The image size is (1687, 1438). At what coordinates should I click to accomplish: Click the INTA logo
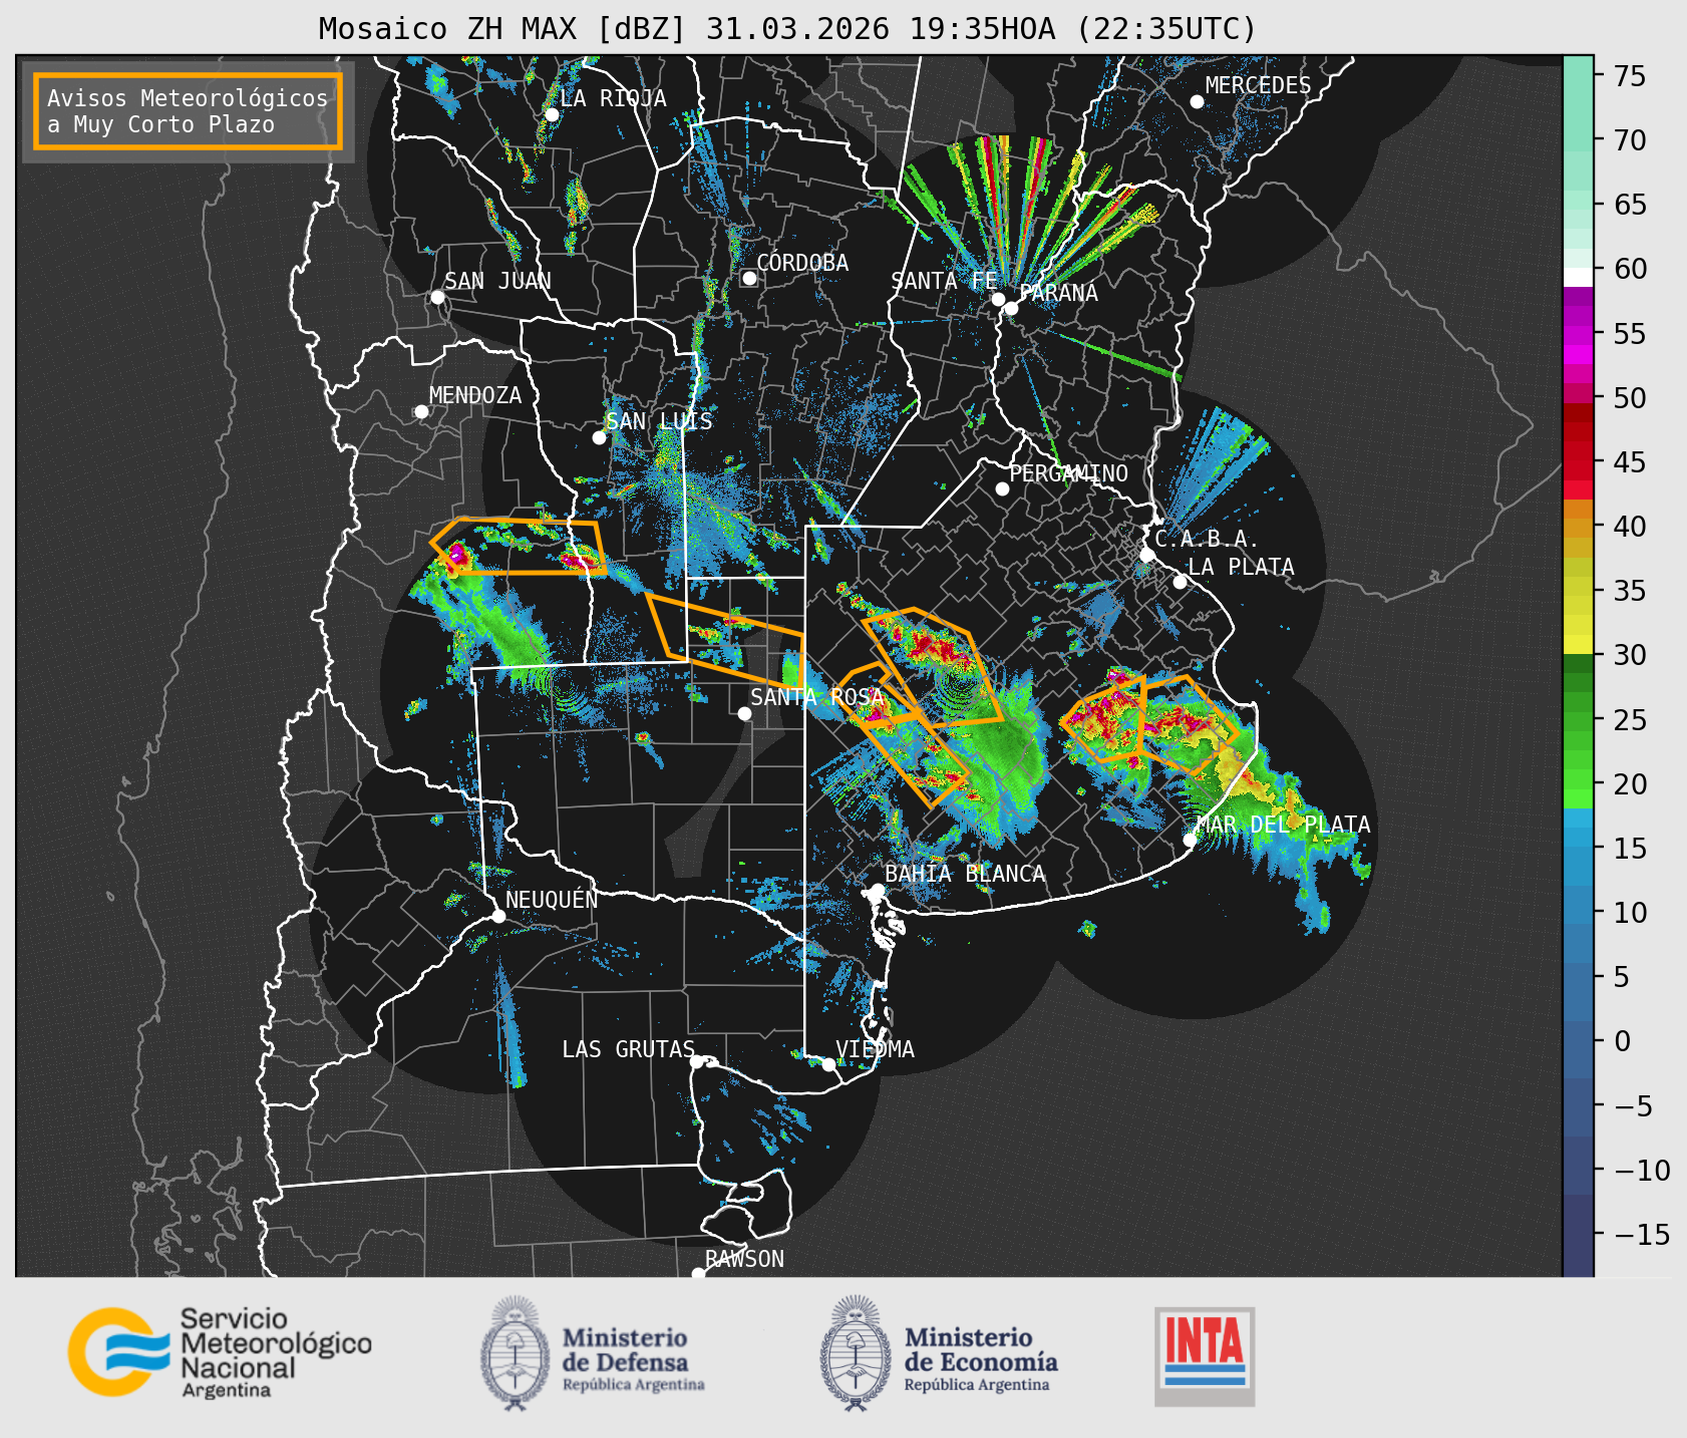click(x=1204, y=1356)
